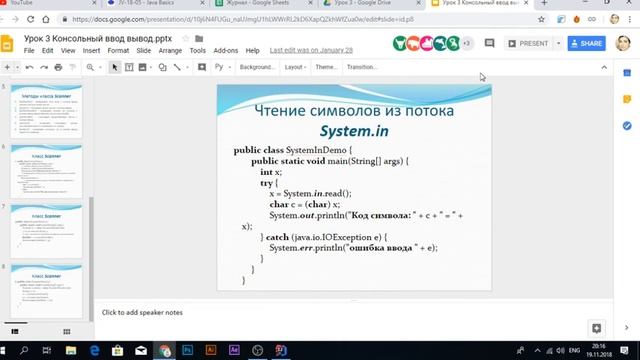Screen dimensions: 640x360
Task: Click the add comment toolbar icon
Action: [x=202, y=67]
